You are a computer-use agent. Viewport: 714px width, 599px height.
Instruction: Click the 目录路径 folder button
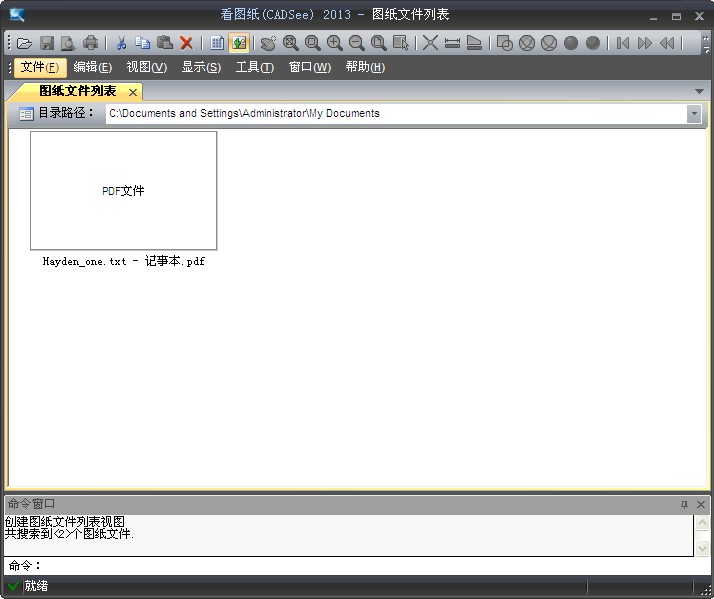(27, 114)
